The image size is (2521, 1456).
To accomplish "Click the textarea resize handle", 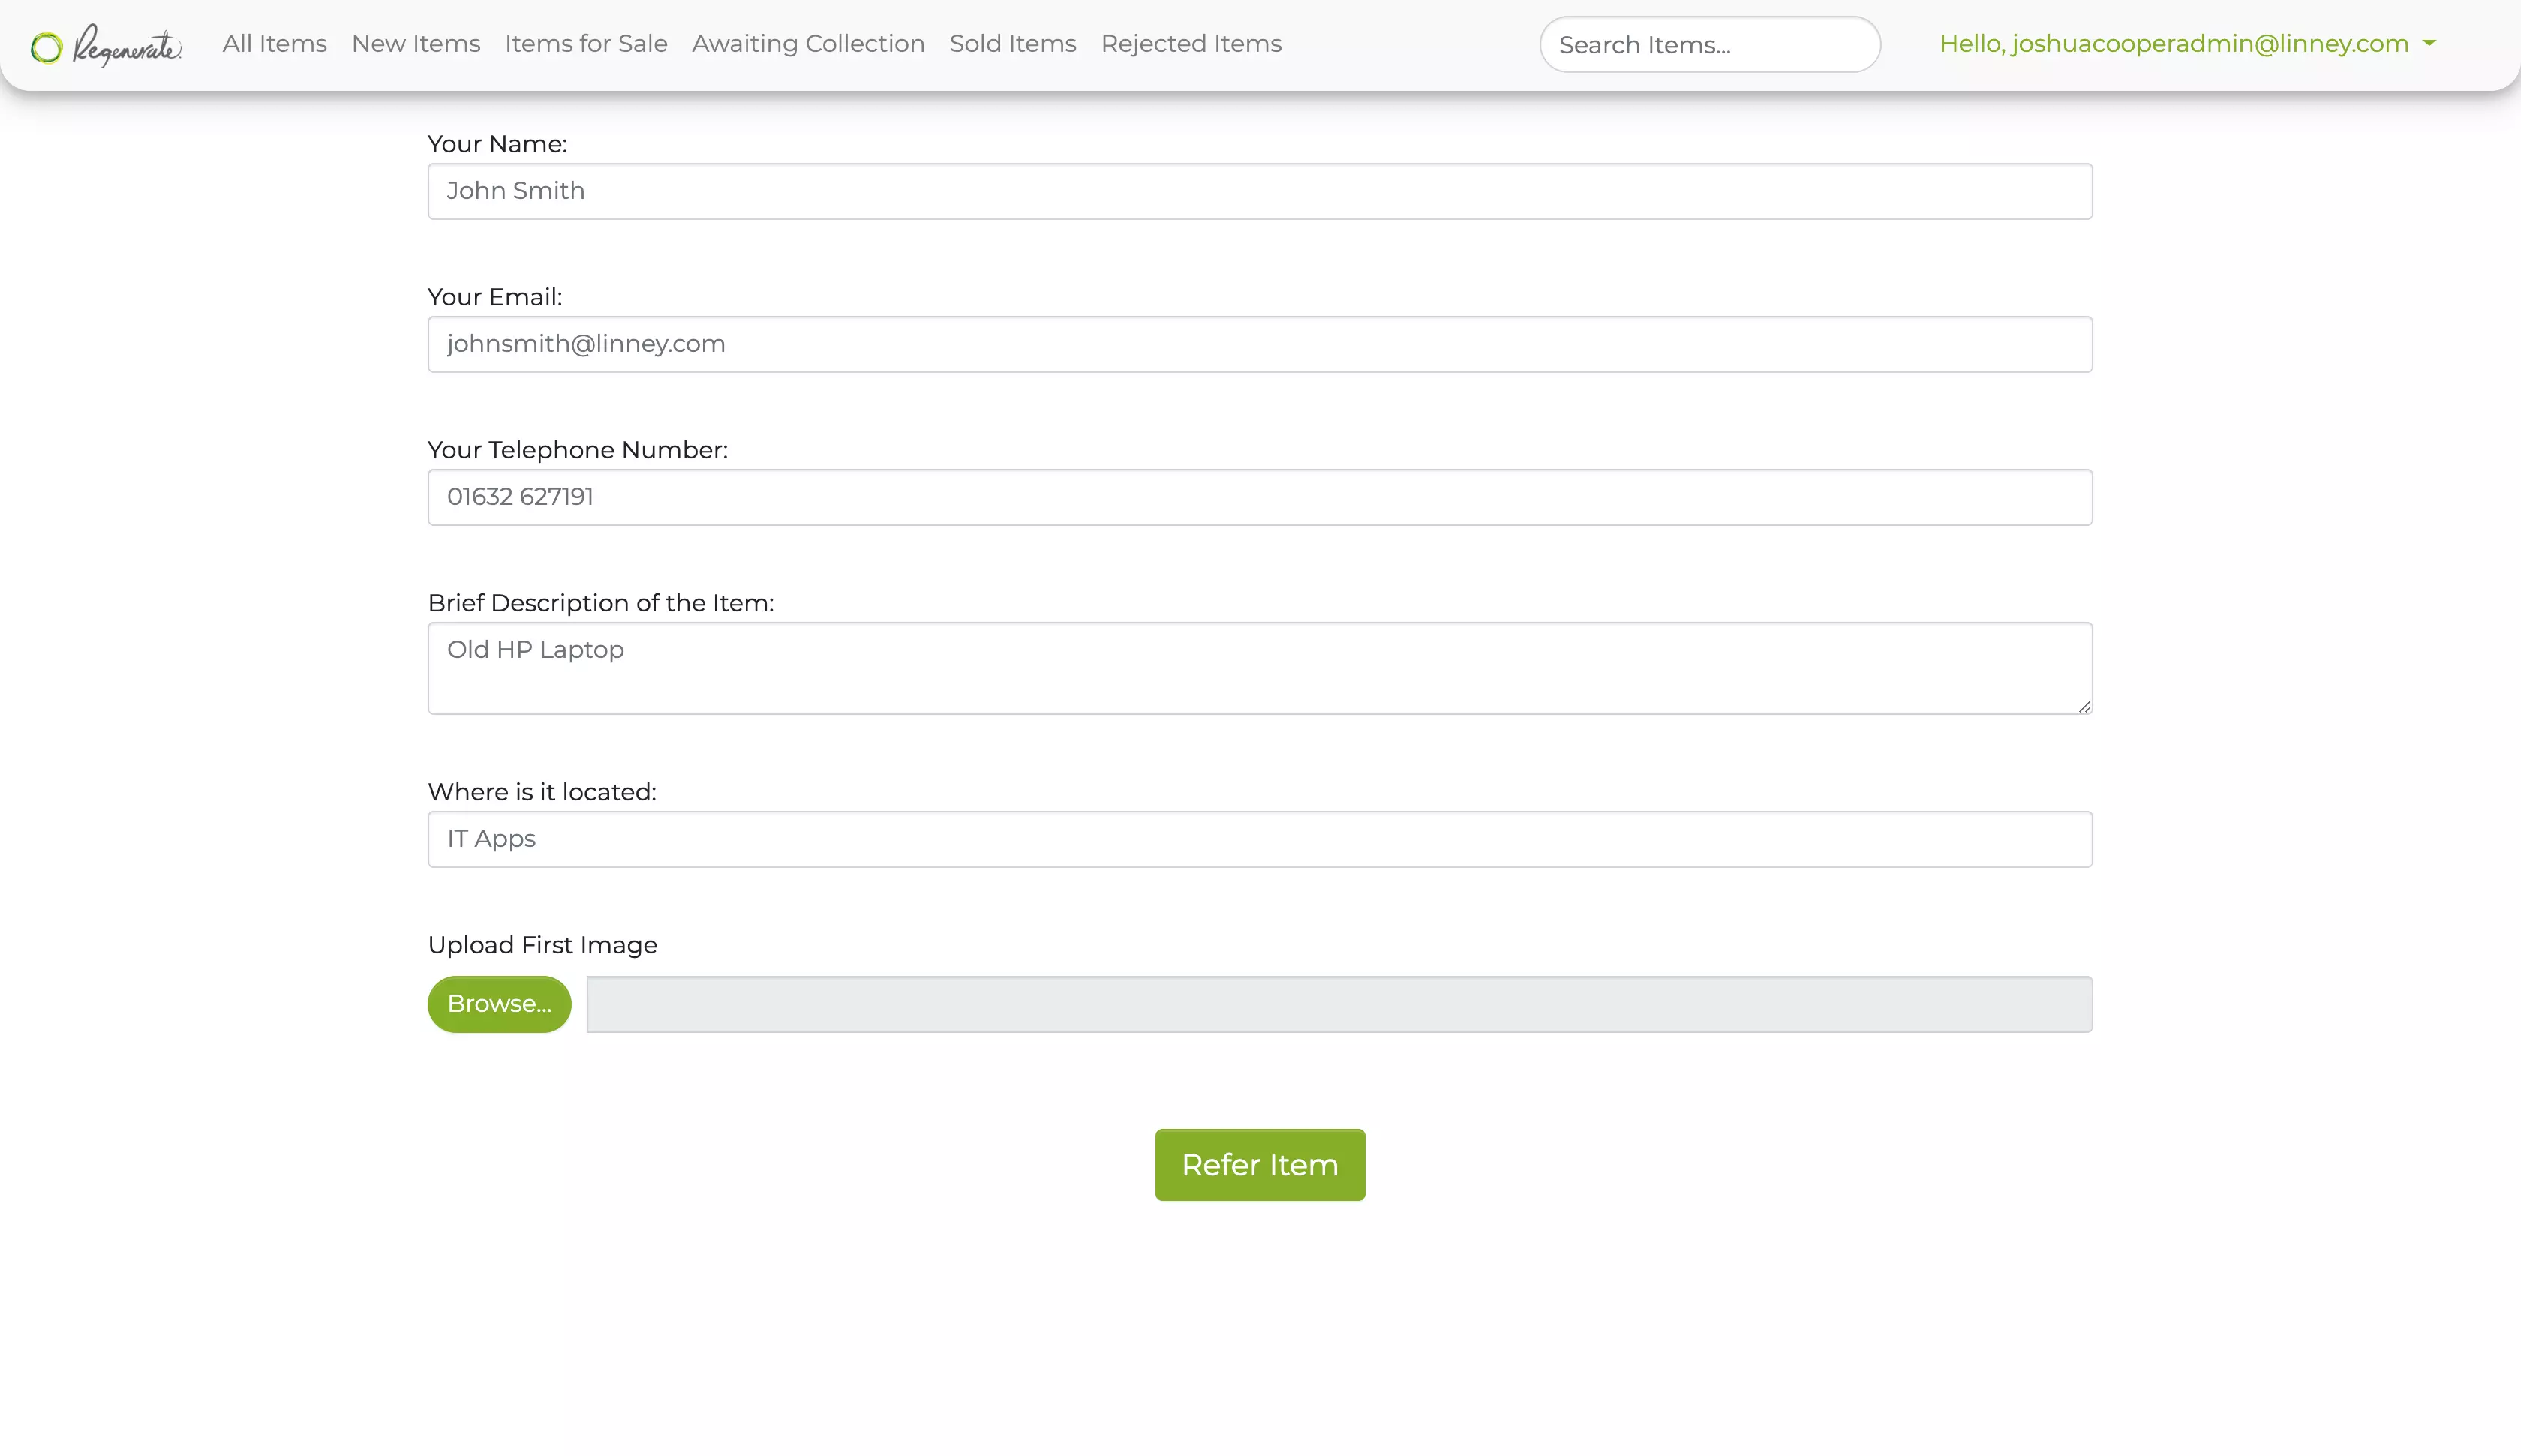I will [x=2083, y=707].
